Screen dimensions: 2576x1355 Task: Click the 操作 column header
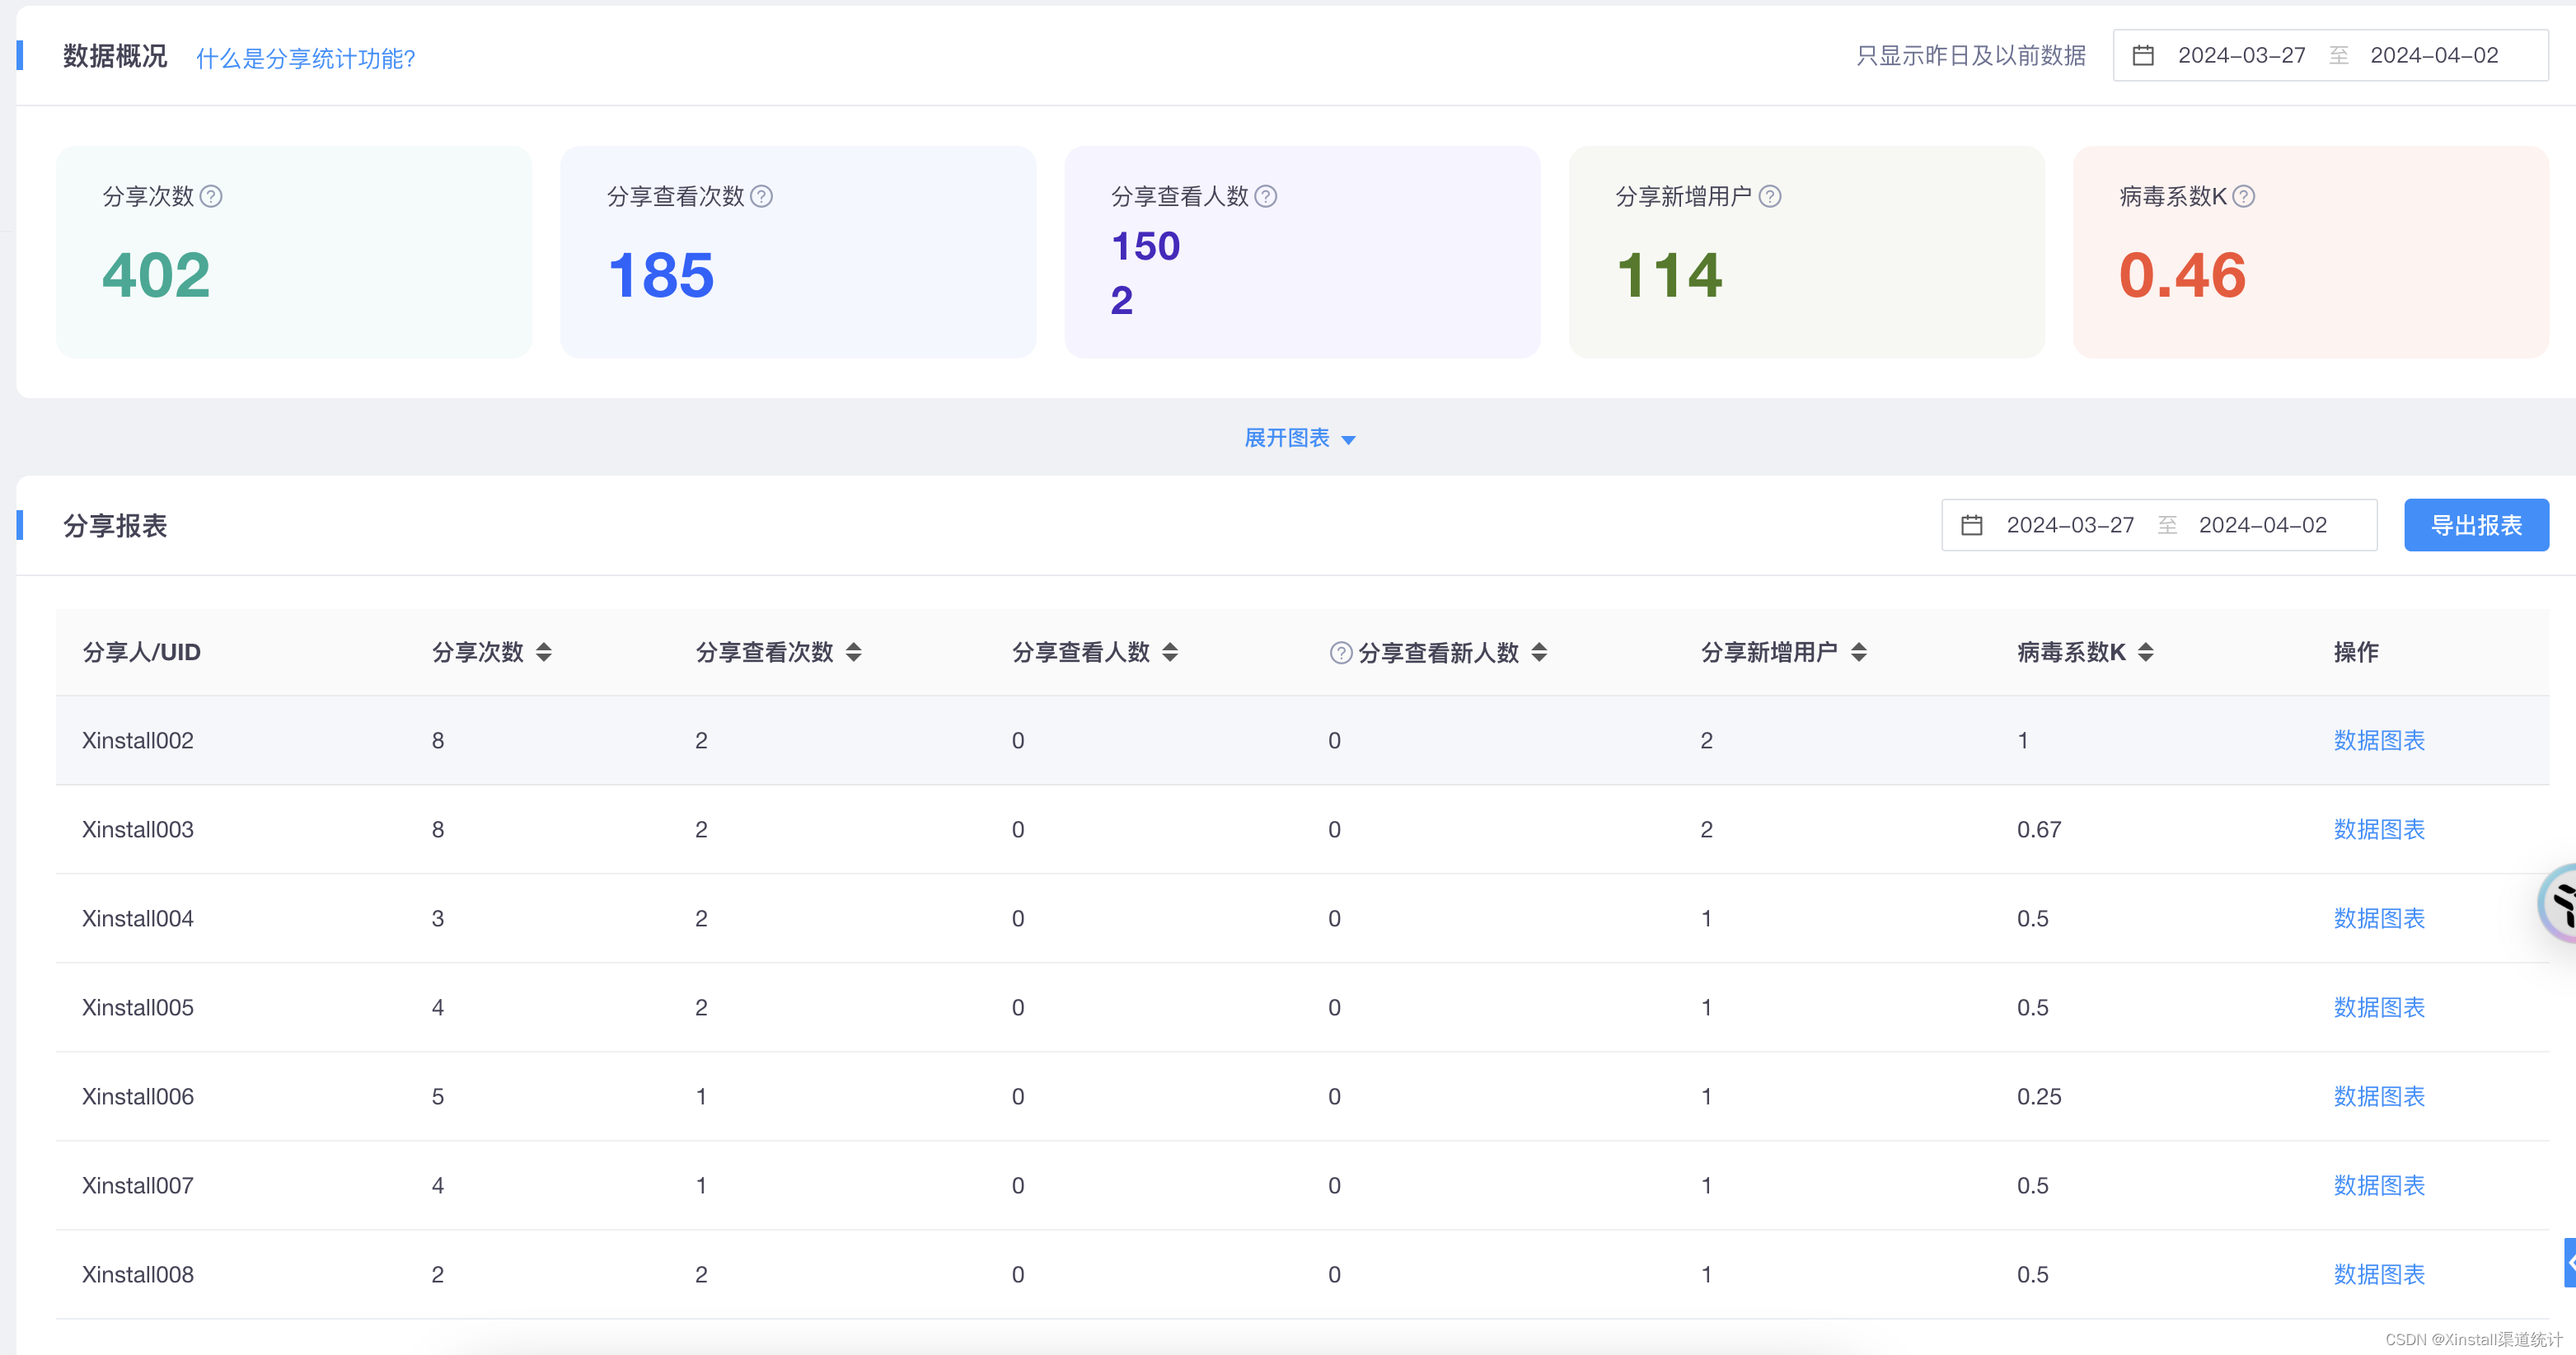pyautogui.click(x=2356, y=653)
